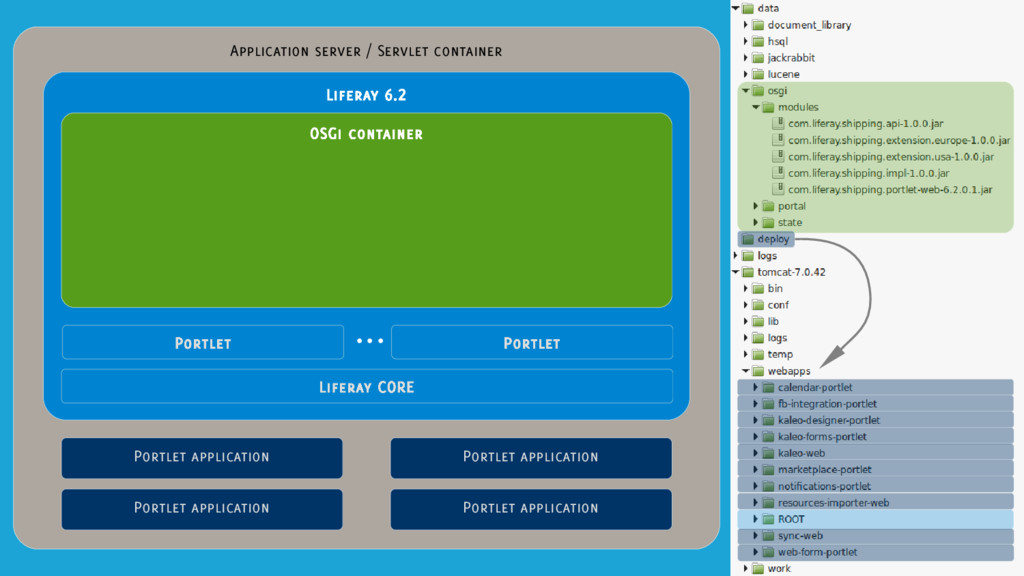The height and width of the screenshot is (576, 1024).
Task: Click the folder icon beside lucene
Action: pos(758,74)
